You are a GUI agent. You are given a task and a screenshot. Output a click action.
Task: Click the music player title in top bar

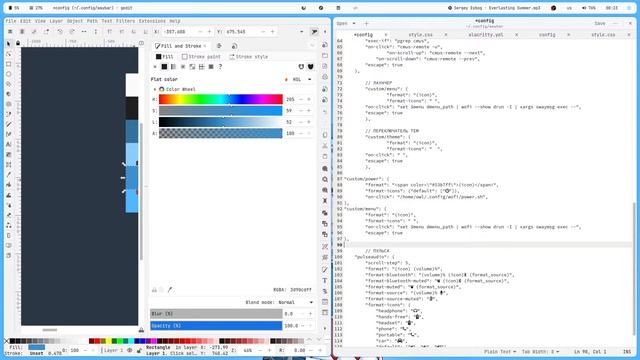(x=496, y=8)
